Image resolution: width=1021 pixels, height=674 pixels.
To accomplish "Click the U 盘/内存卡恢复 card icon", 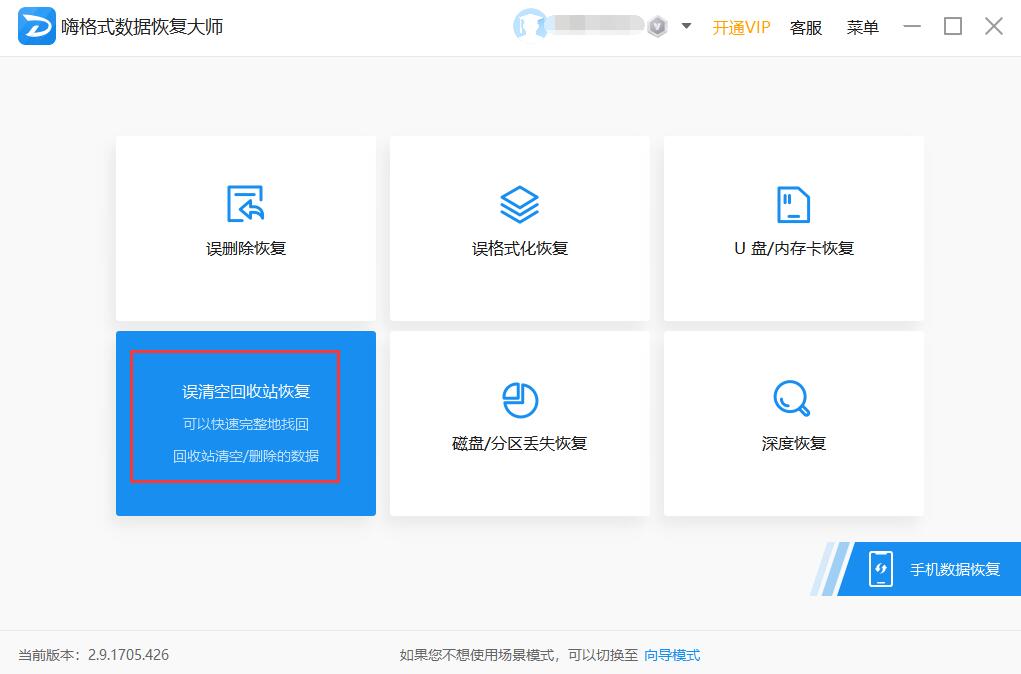I will [x=793, y=204].
